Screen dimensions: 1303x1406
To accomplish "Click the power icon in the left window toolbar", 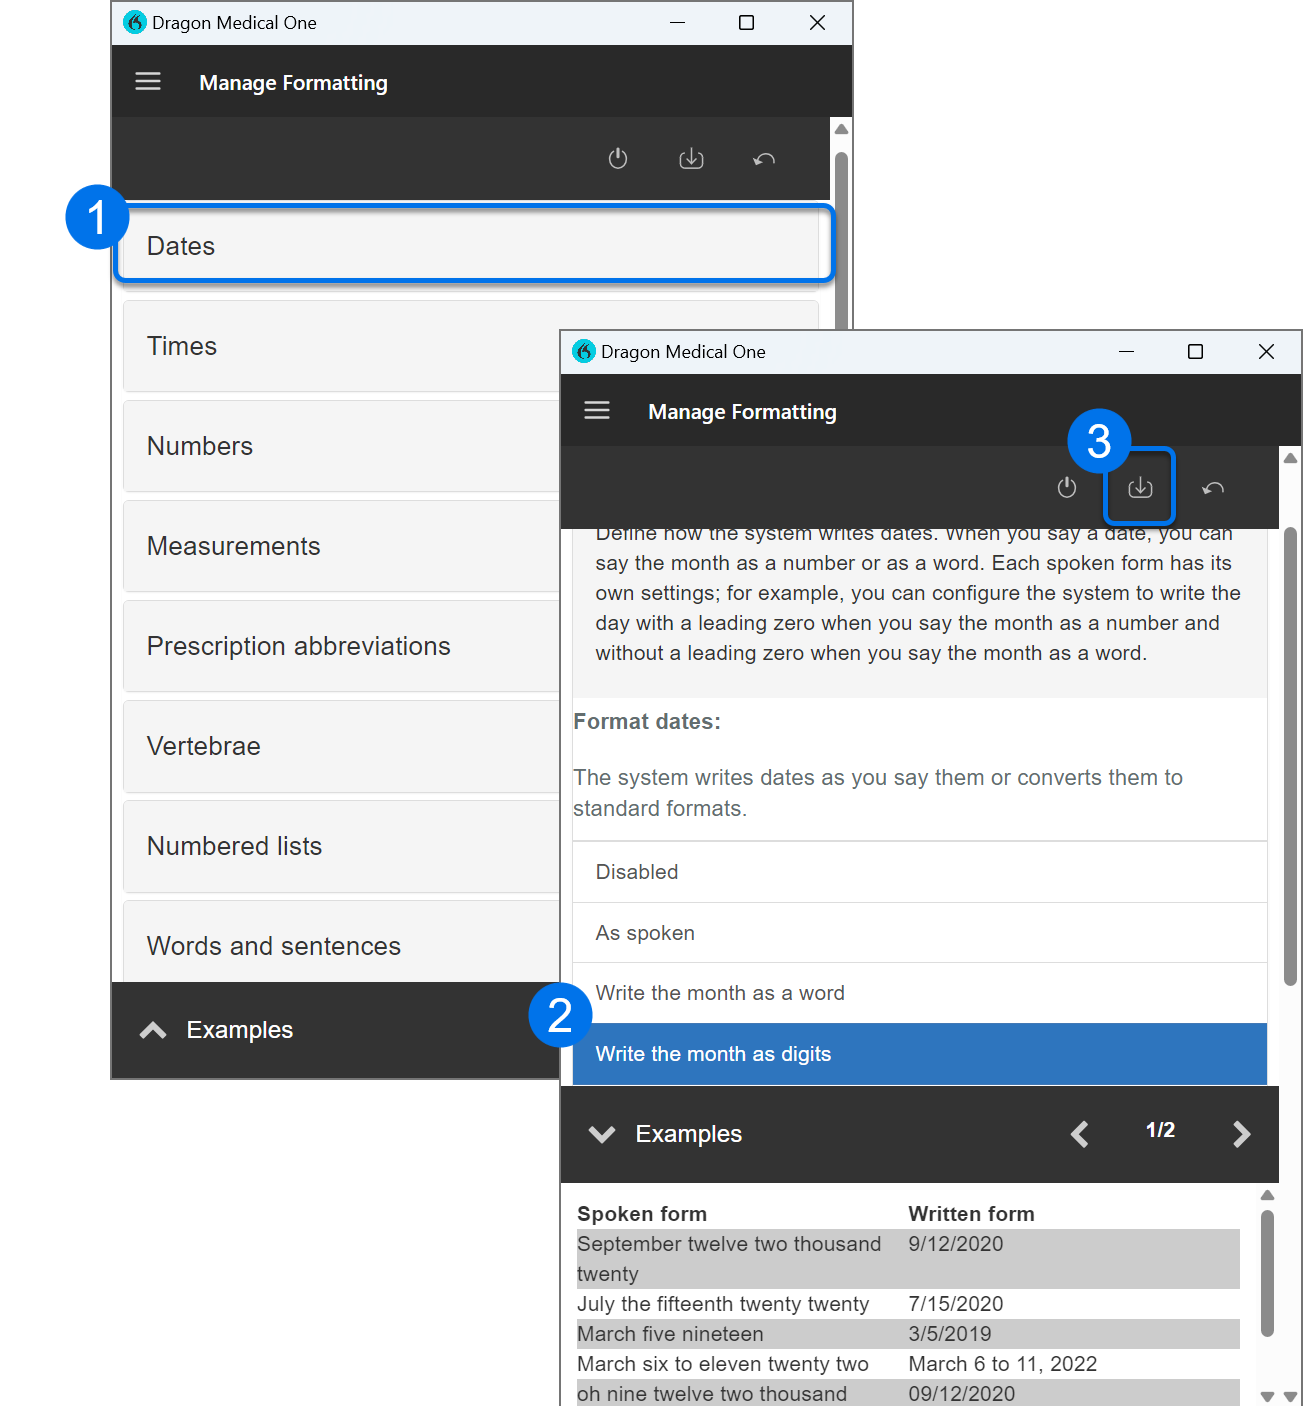I will 617,158.
